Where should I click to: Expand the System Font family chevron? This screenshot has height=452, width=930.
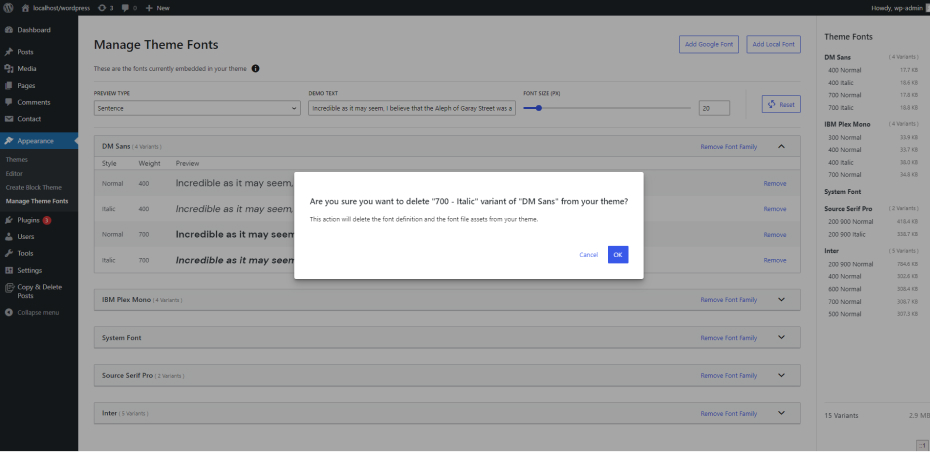click(x=781, y=338)
